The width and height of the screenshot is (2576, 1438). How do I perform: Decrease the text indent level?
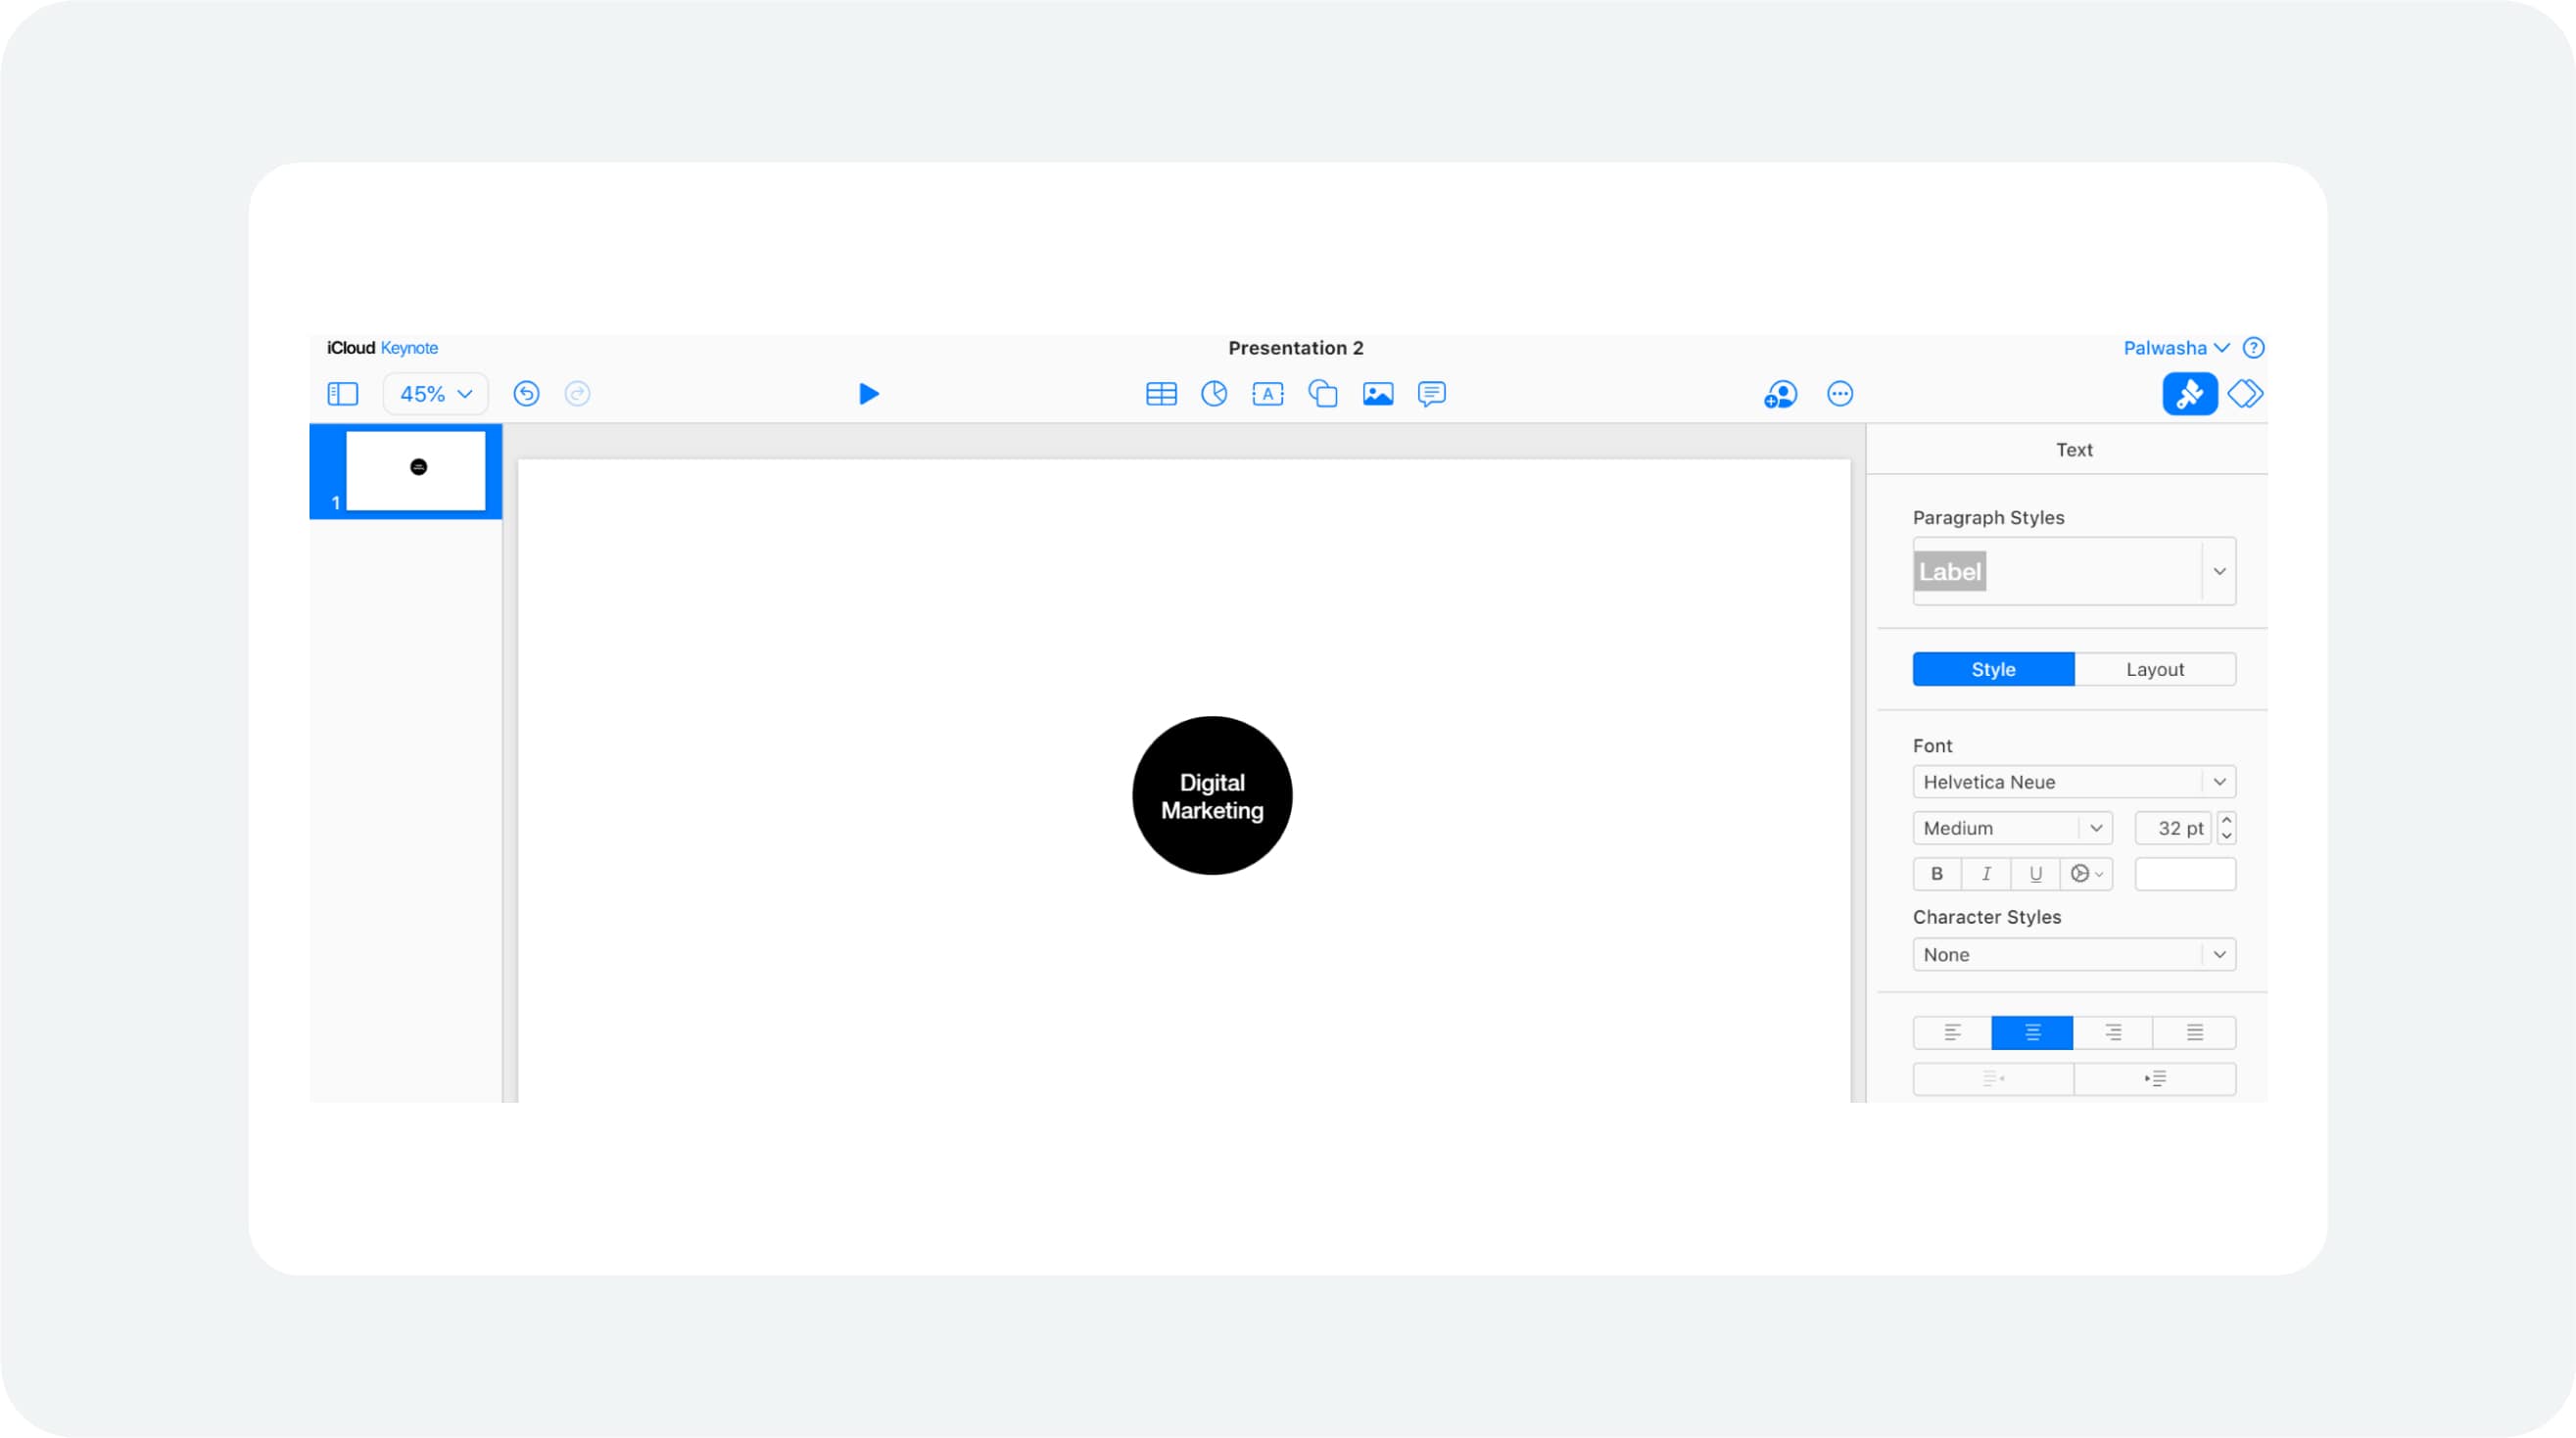(1993, 1079)
